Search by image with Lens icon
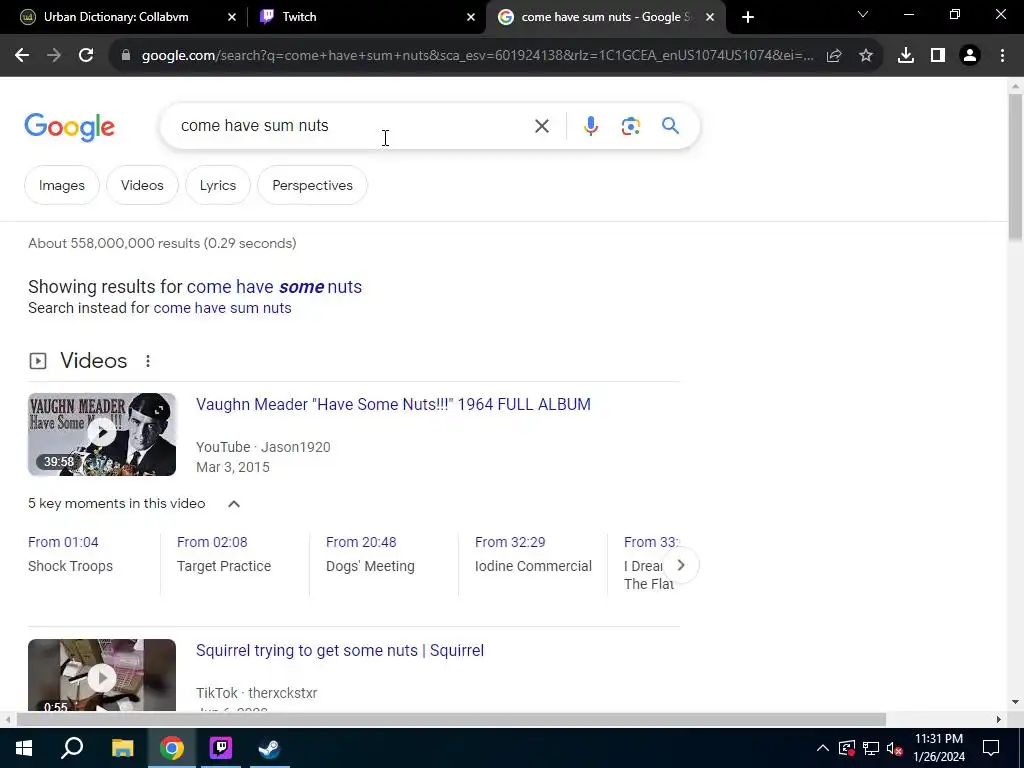The height and width of the screenshot is (768, 1024). pos(631,126)
